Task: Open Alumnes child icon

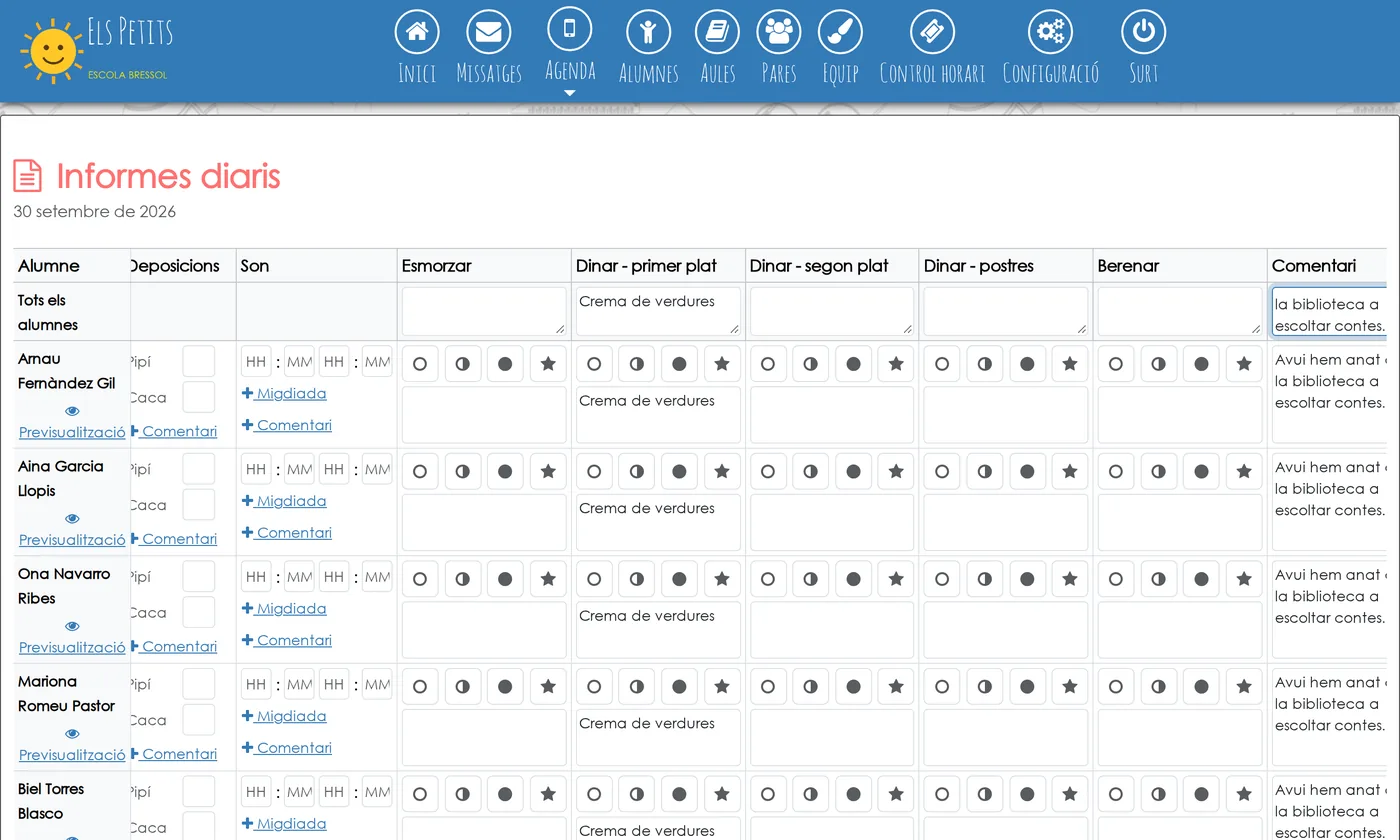Action: coord(648,32)
